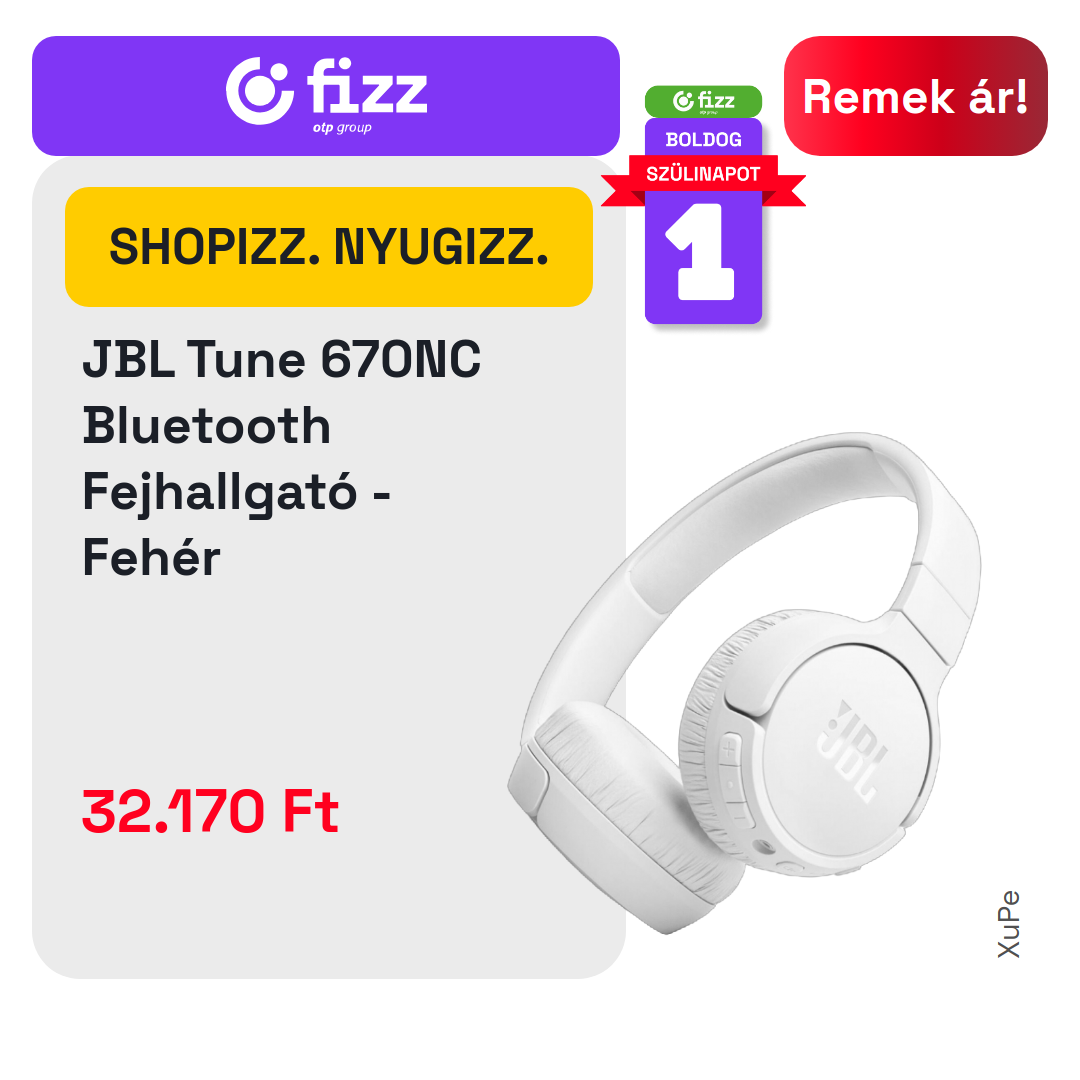Screen dimensions: 1080x1080
Task: Click the white headphones product image
Action: pos(744,683)
